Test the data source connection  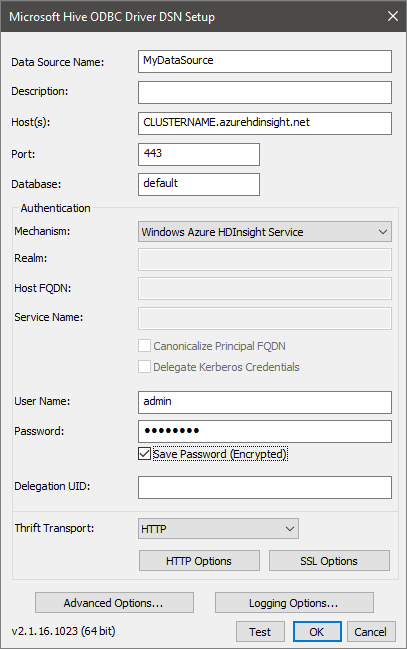[x=260, y=632]
